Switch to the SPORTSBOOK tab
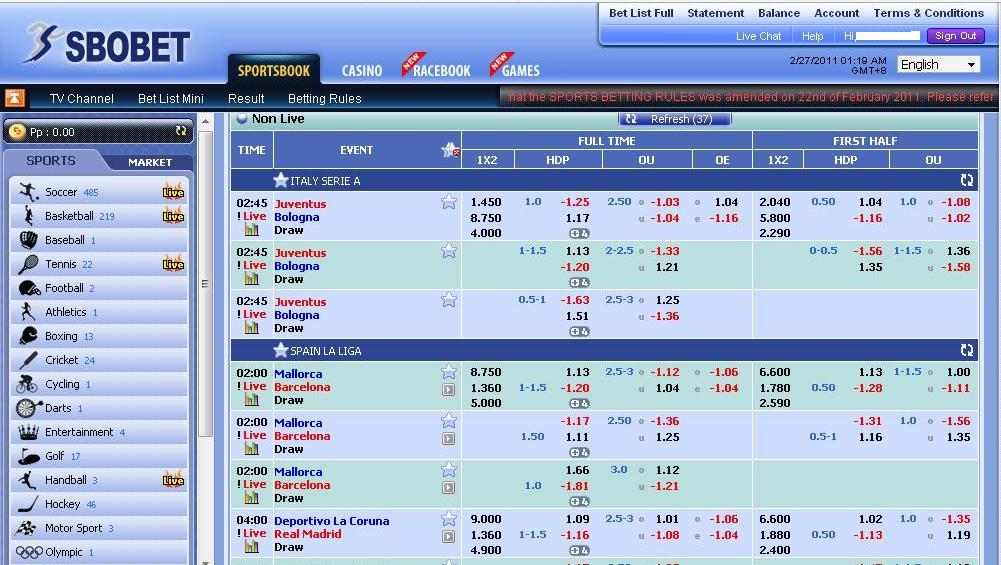Screen dimensions: 1001x565 tap(274, 70)
